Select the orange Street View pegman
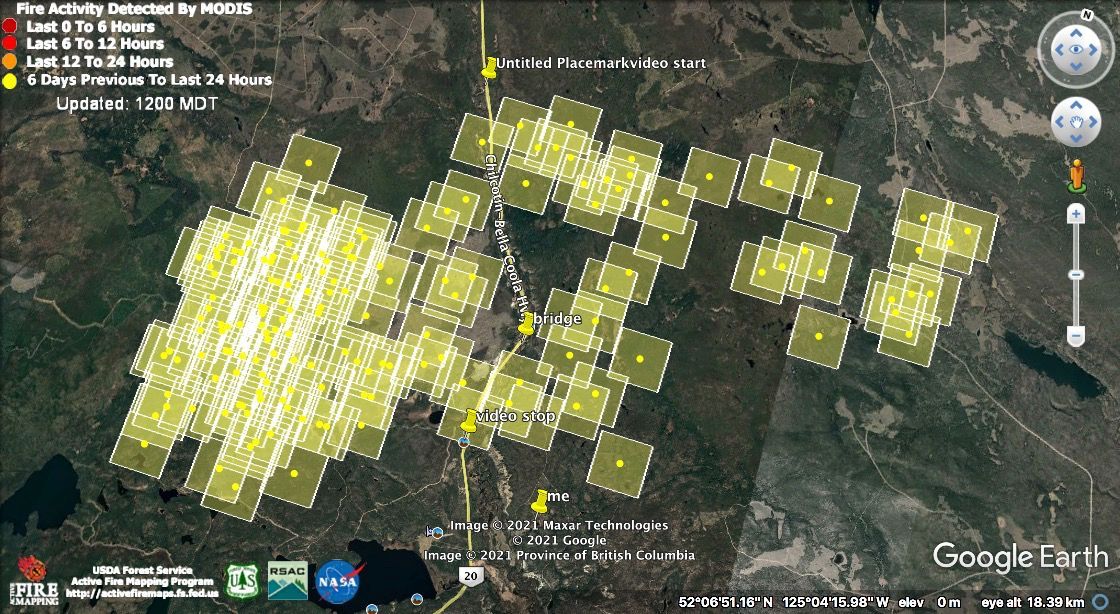This screenshot has width=1120, height=614. click(x=1076, y=174)
